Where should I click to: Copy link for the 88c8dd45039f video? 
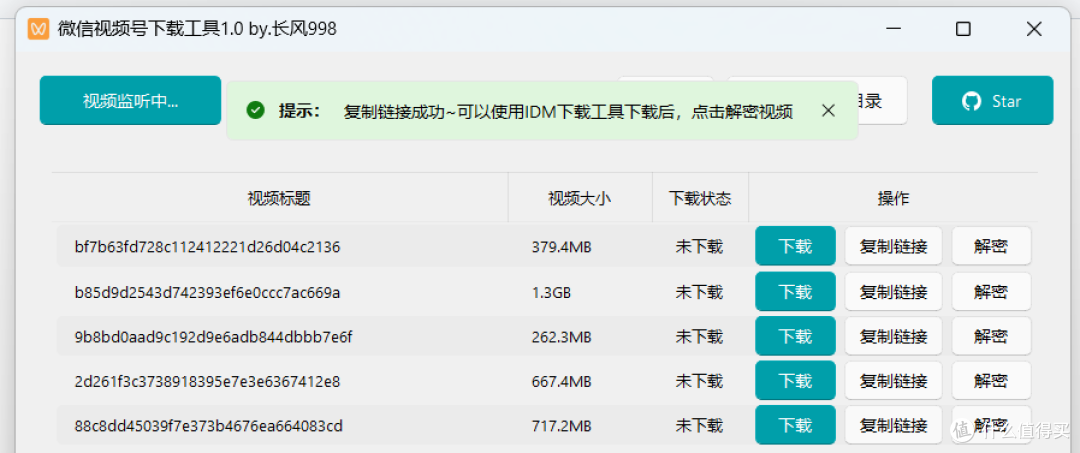(x=893, y=425)
